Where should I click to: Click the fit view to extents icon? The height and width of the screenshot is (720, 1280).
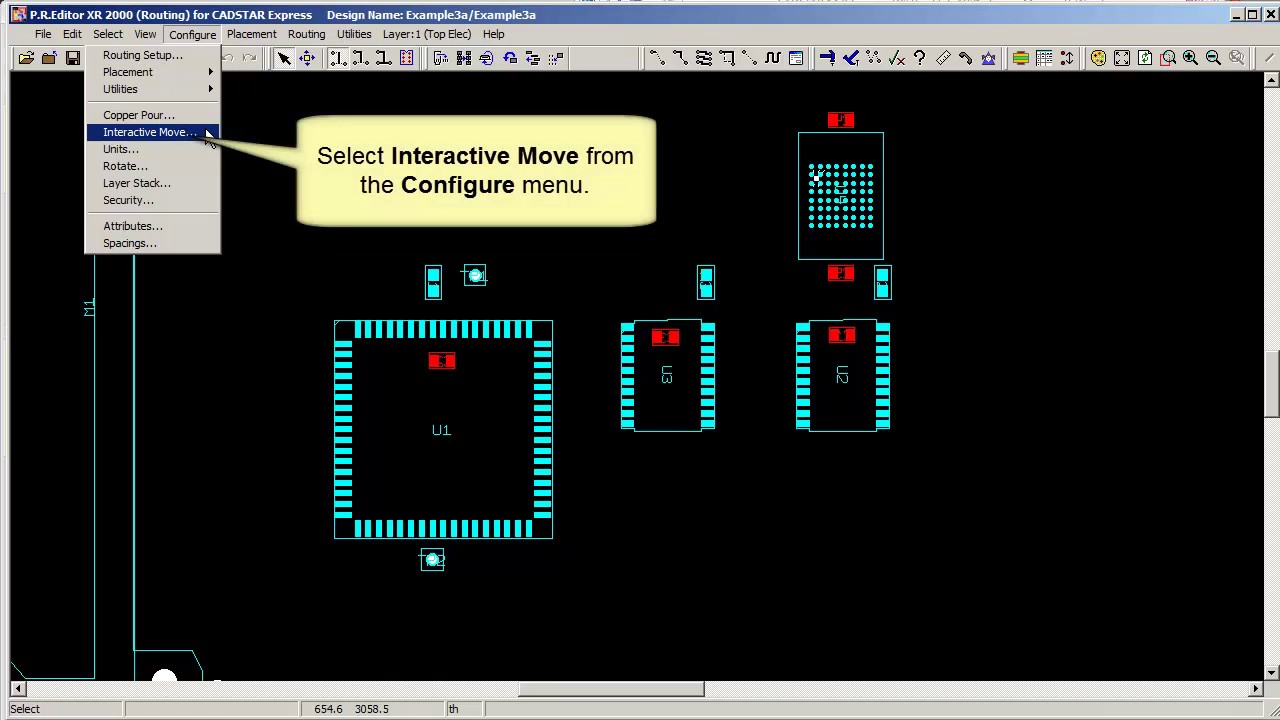(x=1121, y=58)
